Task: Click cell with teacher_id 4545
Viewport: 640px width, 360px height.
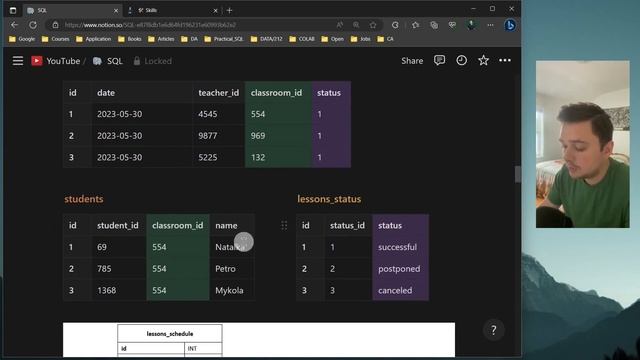Action: click(218, 114)
